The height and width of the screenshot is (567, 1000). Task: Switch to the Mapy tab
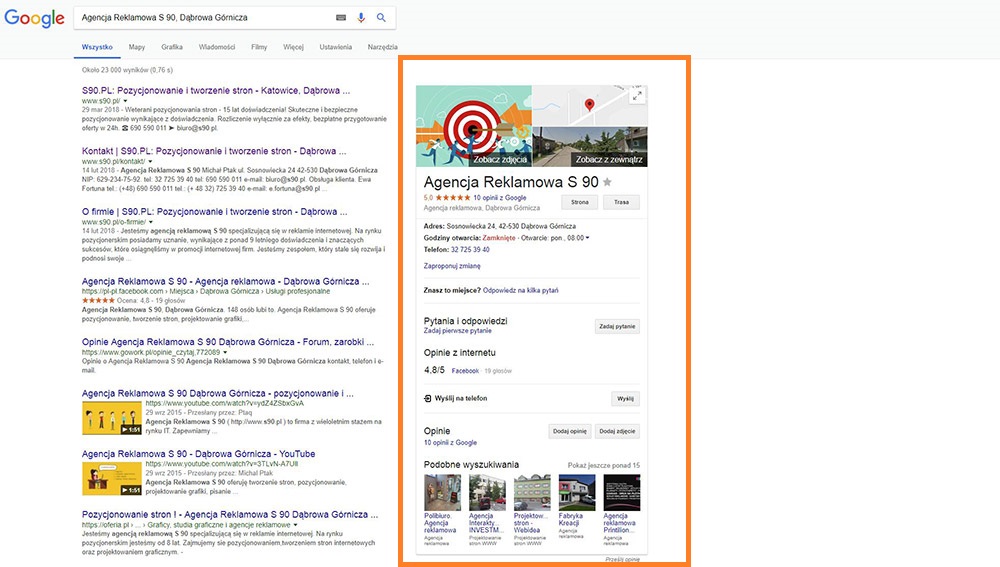pos(137,47)
